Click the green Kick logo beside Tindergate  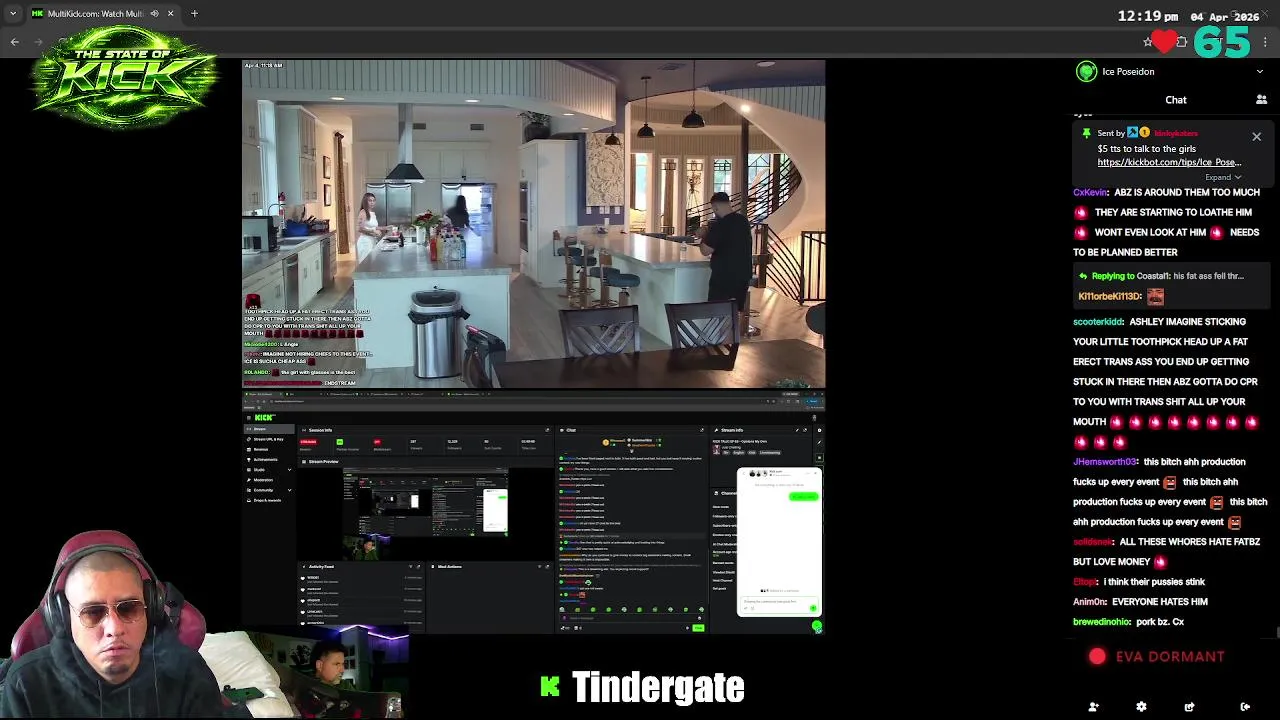(550, 686)
